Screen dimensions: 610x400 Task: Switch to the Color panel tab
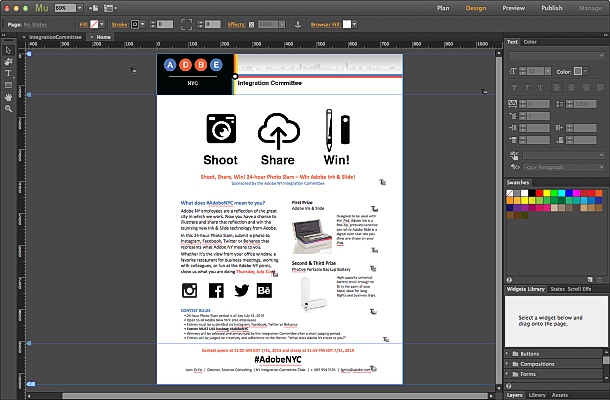pos(530,42)
